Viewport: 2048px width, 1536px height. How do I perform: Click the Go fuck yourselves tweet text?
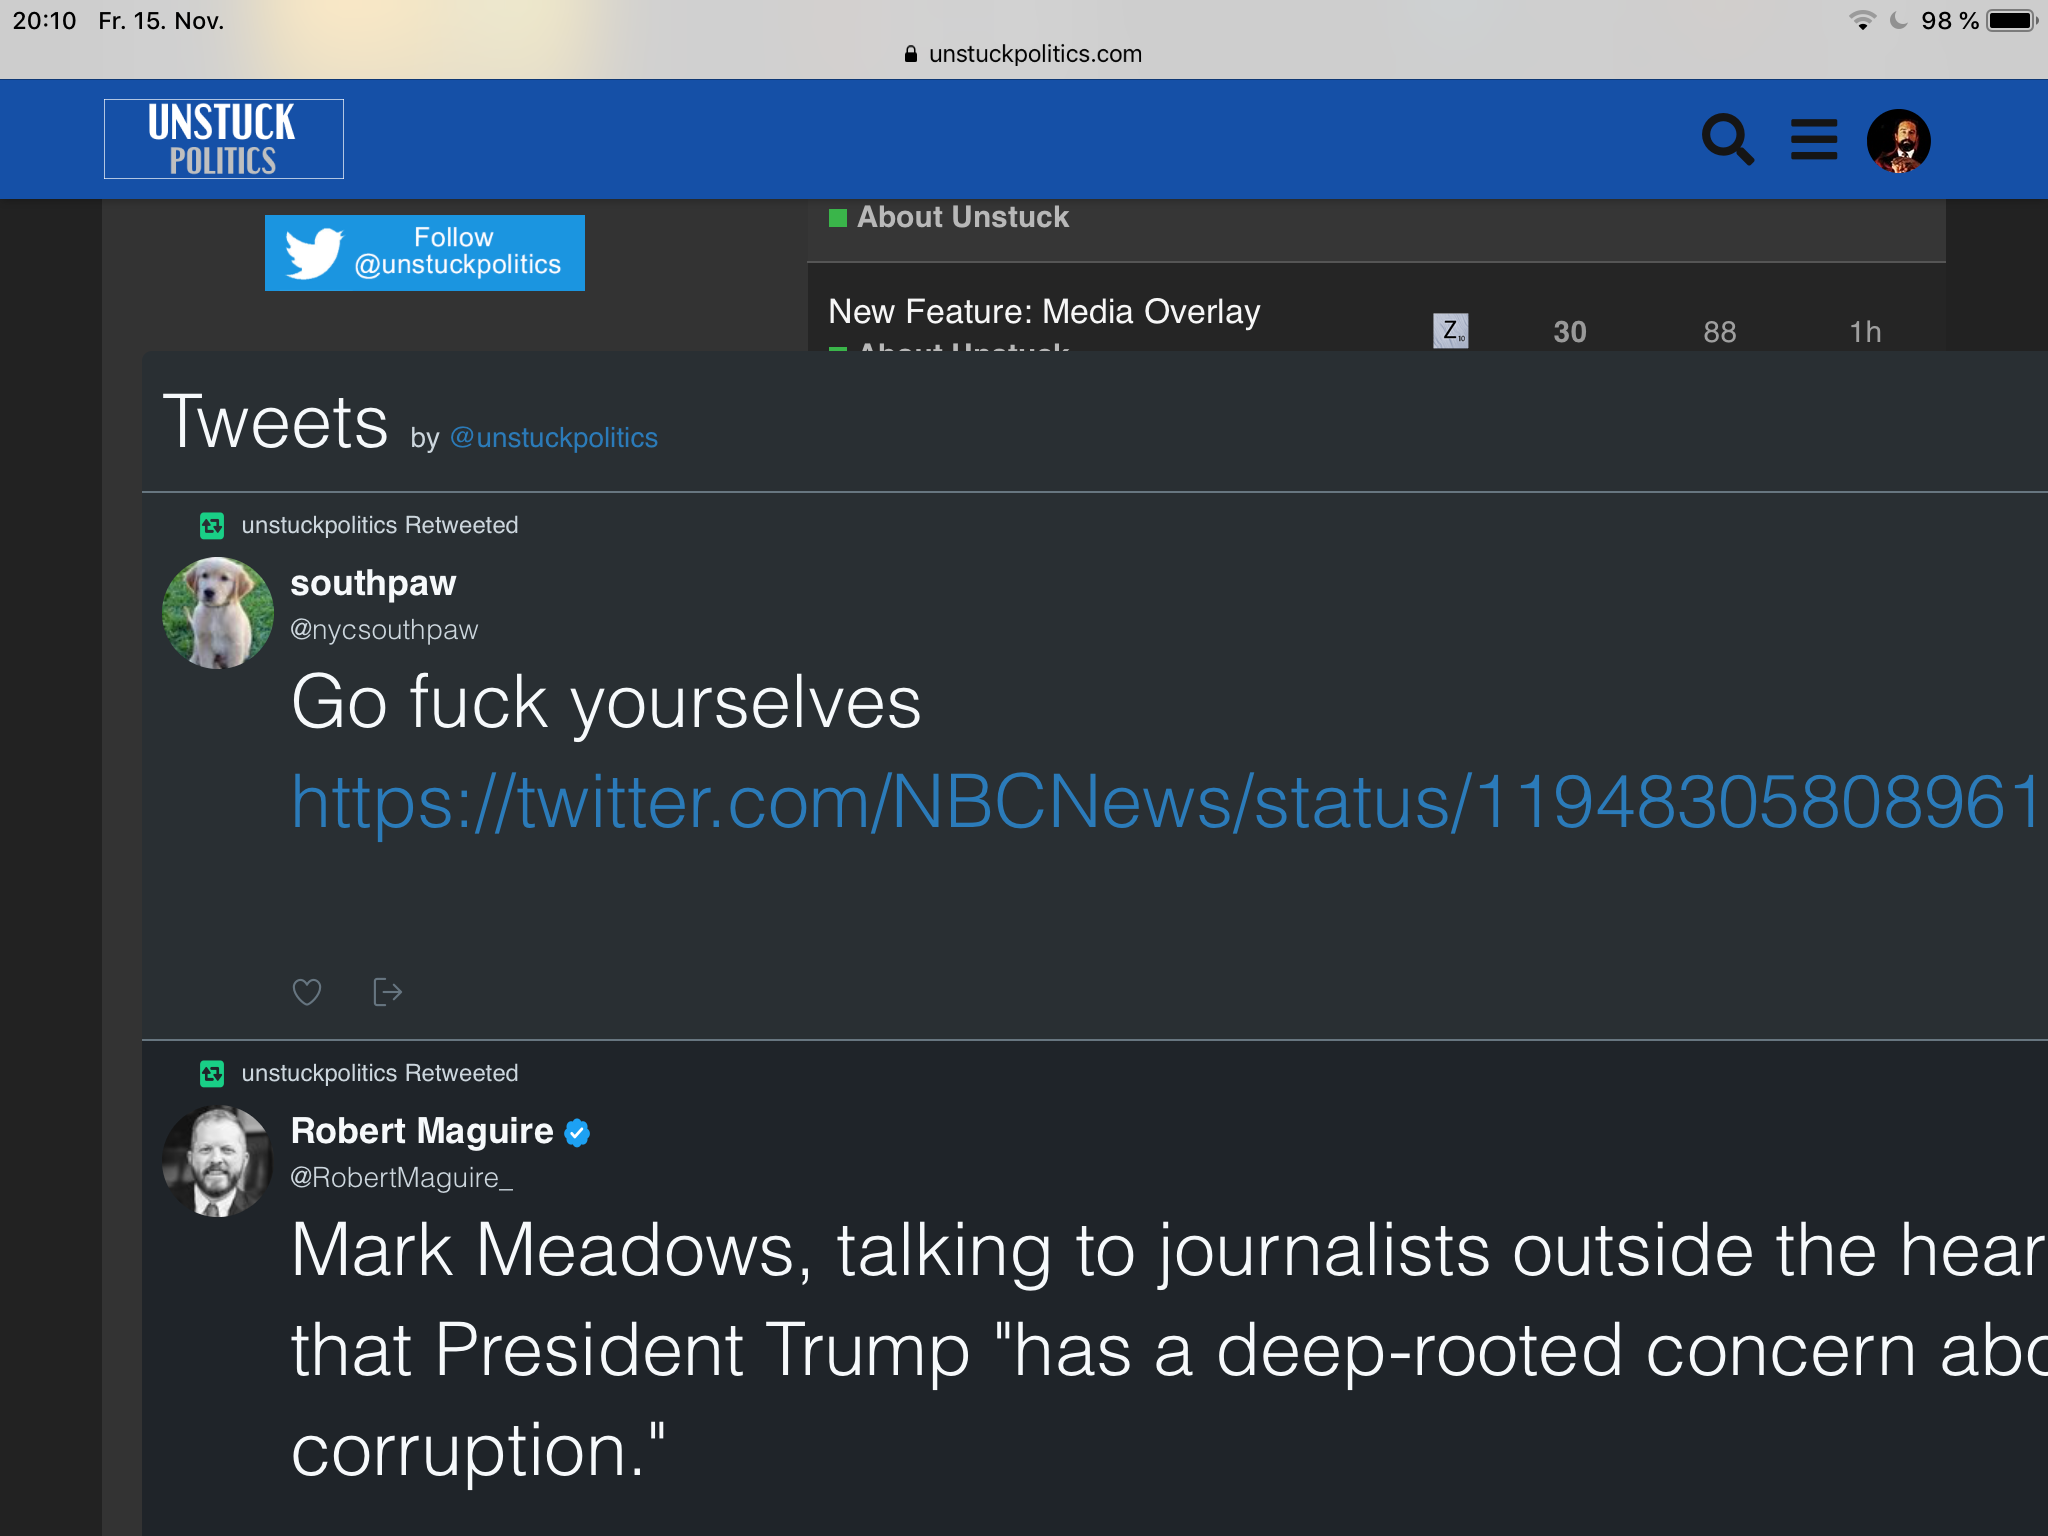tap(606, 703)
